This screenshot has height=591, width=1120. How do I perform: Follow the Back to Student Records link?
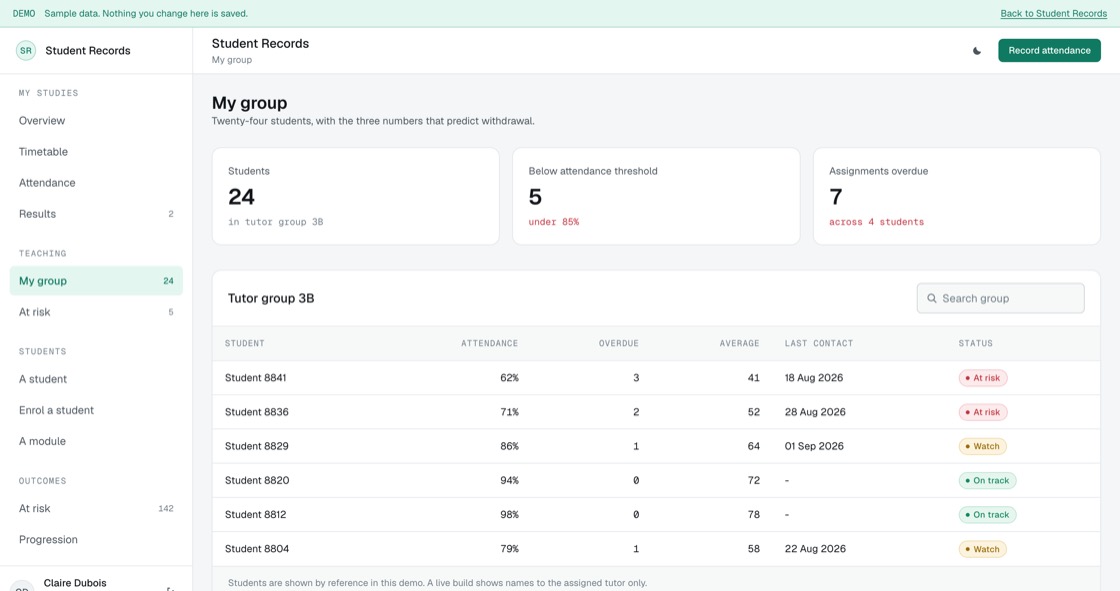1054,14
